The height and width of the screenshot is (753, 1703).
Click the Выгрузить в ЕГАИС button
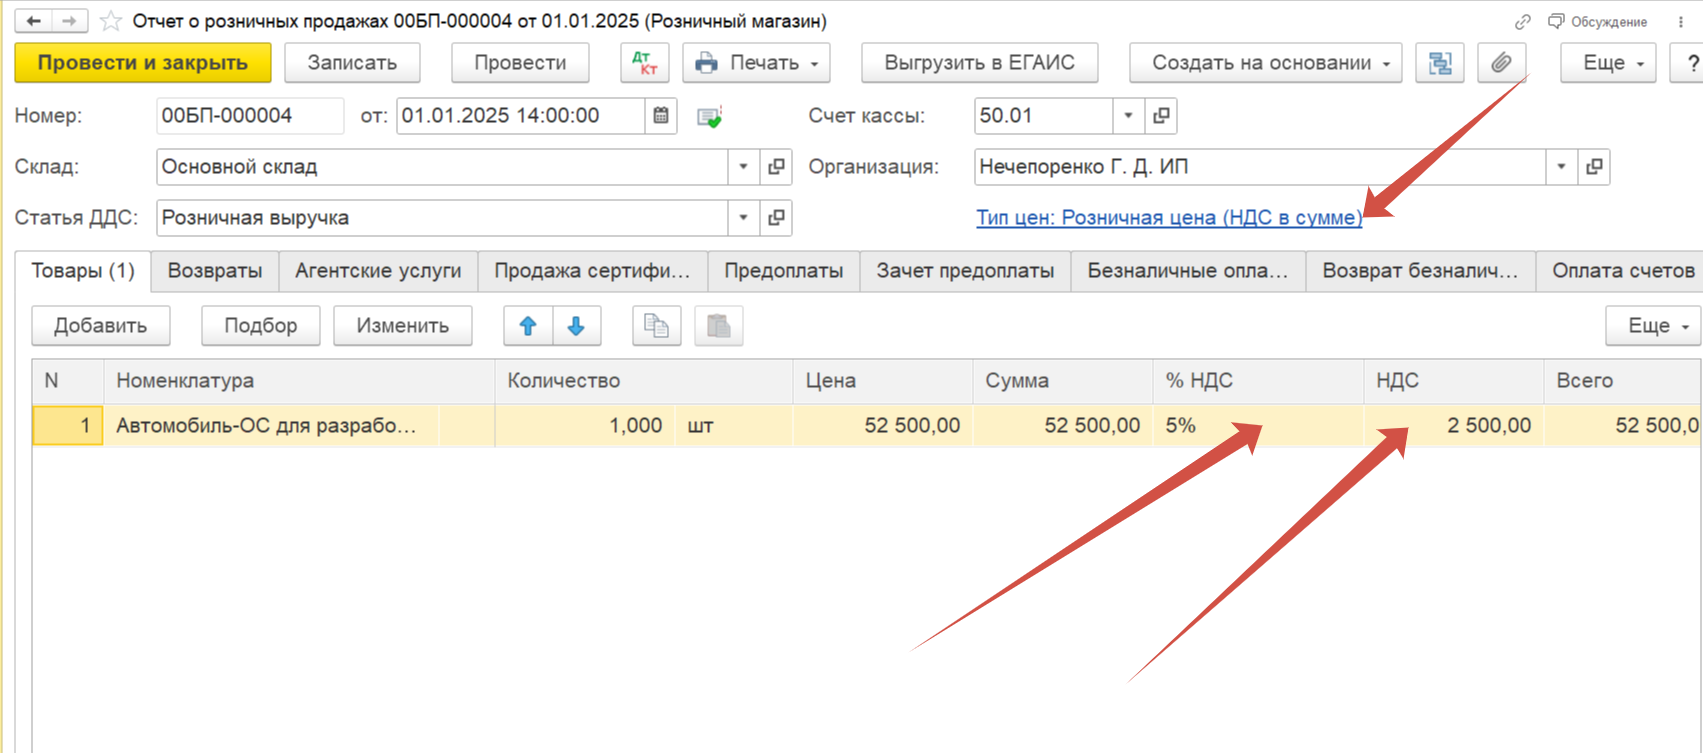pos(979,63)
